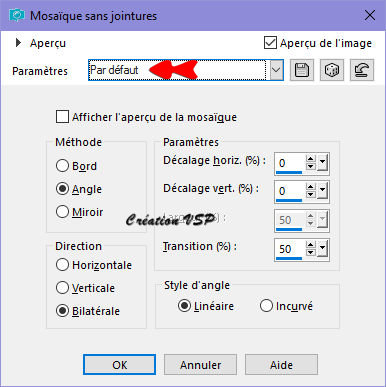Click the Annuler button
The height and width of the screenshot is (387, 386).
click(200, 365)
